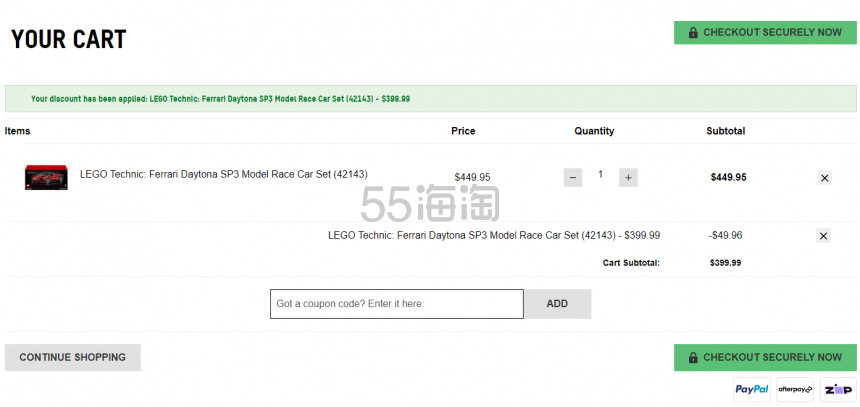
Task: Select the PayPal payment icon
Action: 752,389
